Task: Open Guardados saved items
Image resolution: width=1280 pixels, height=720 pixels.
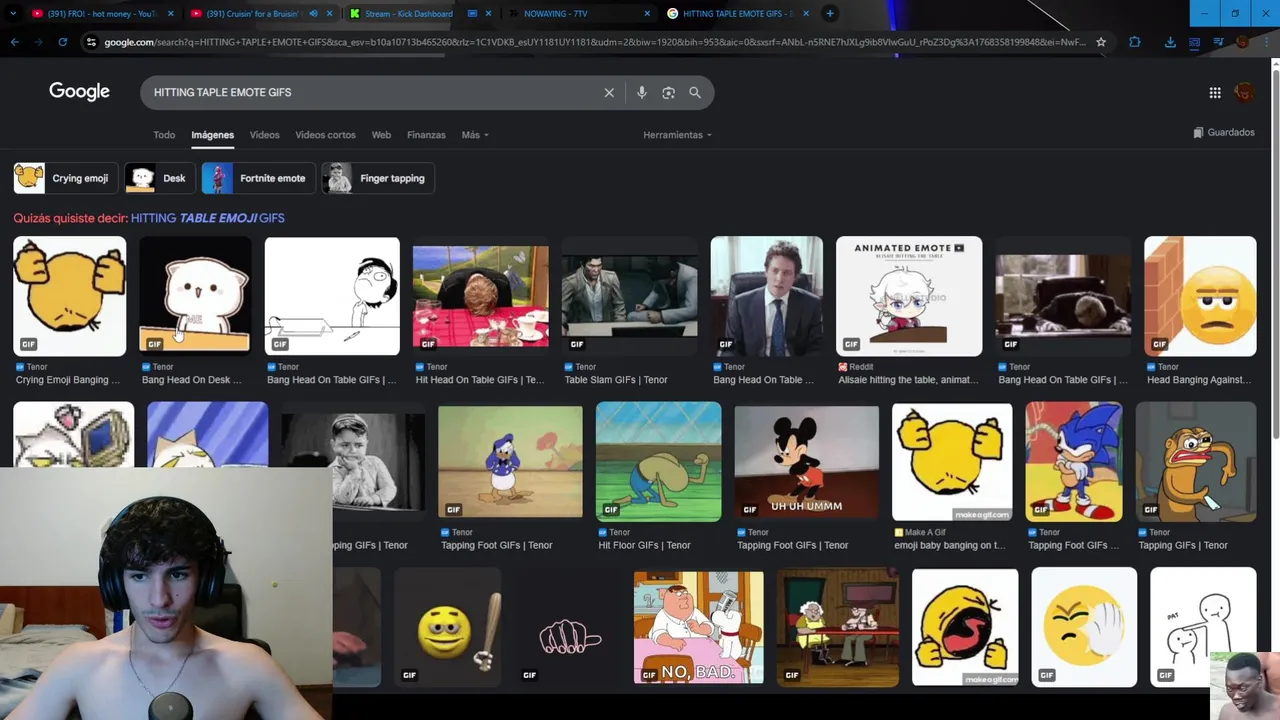Action: click(1224, 132)
